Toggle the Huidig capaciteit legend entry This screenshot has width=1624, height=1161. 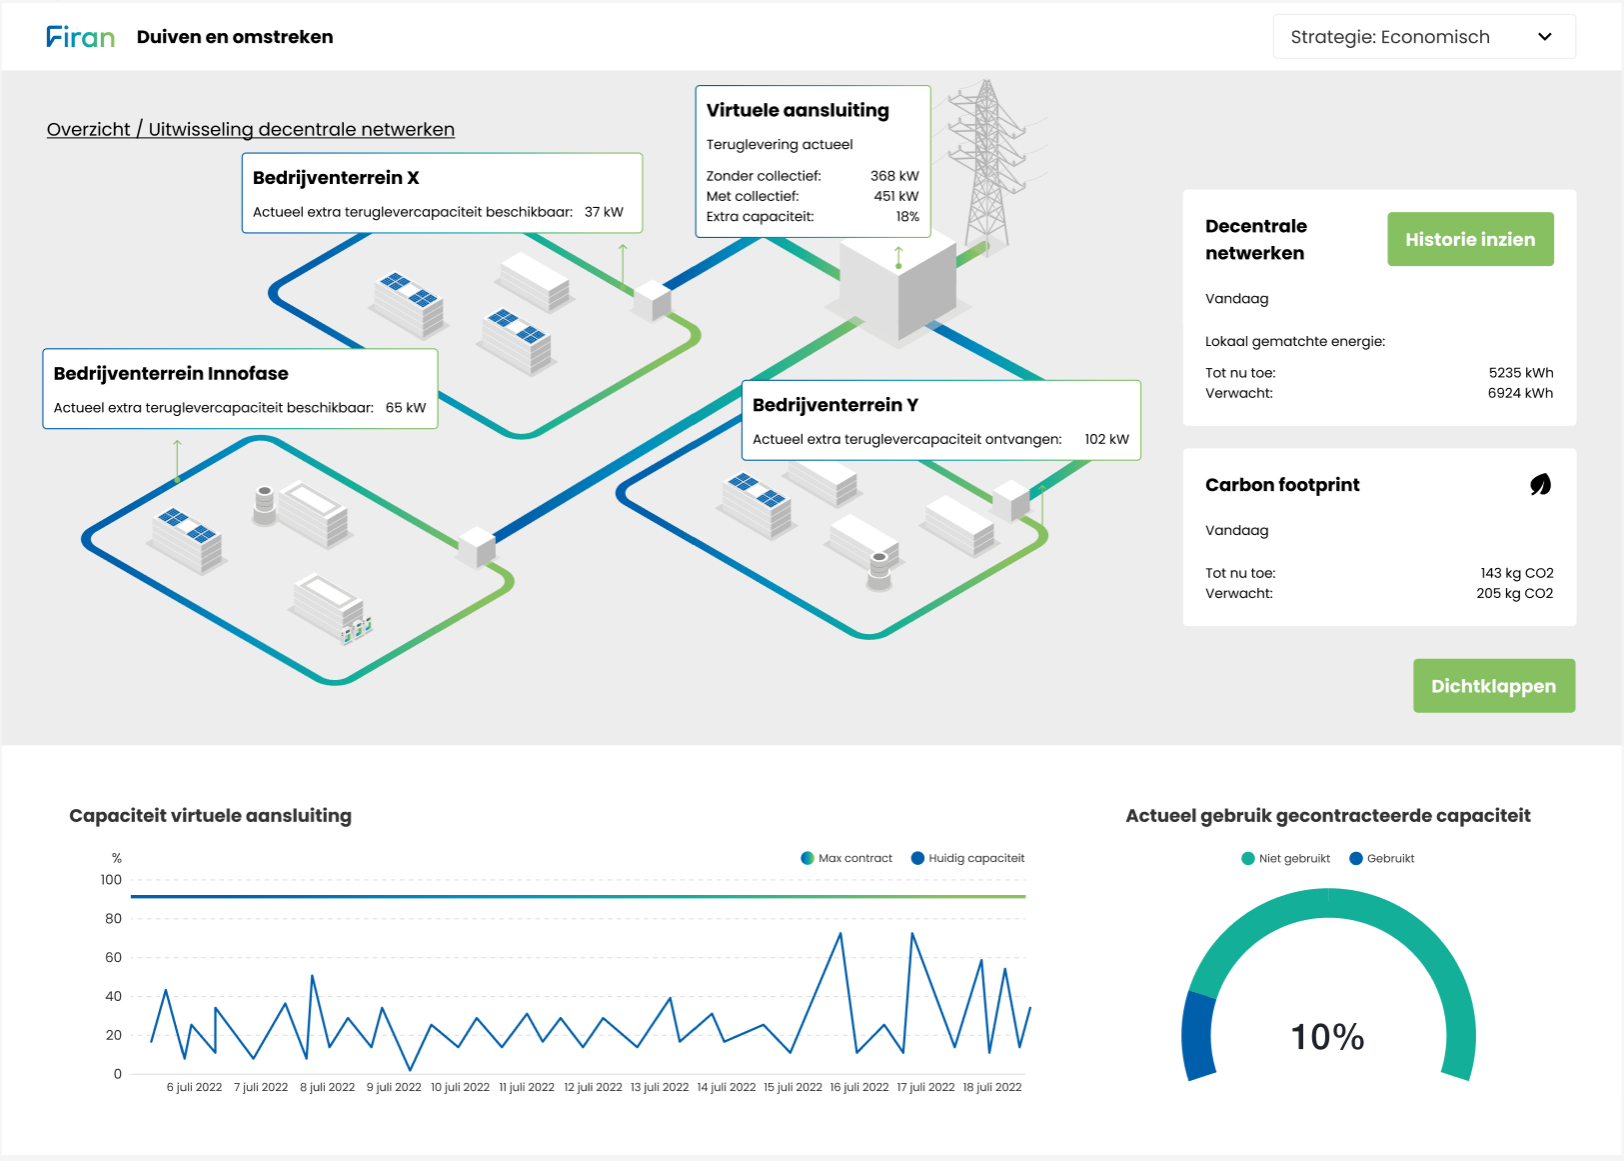(967, 858)
